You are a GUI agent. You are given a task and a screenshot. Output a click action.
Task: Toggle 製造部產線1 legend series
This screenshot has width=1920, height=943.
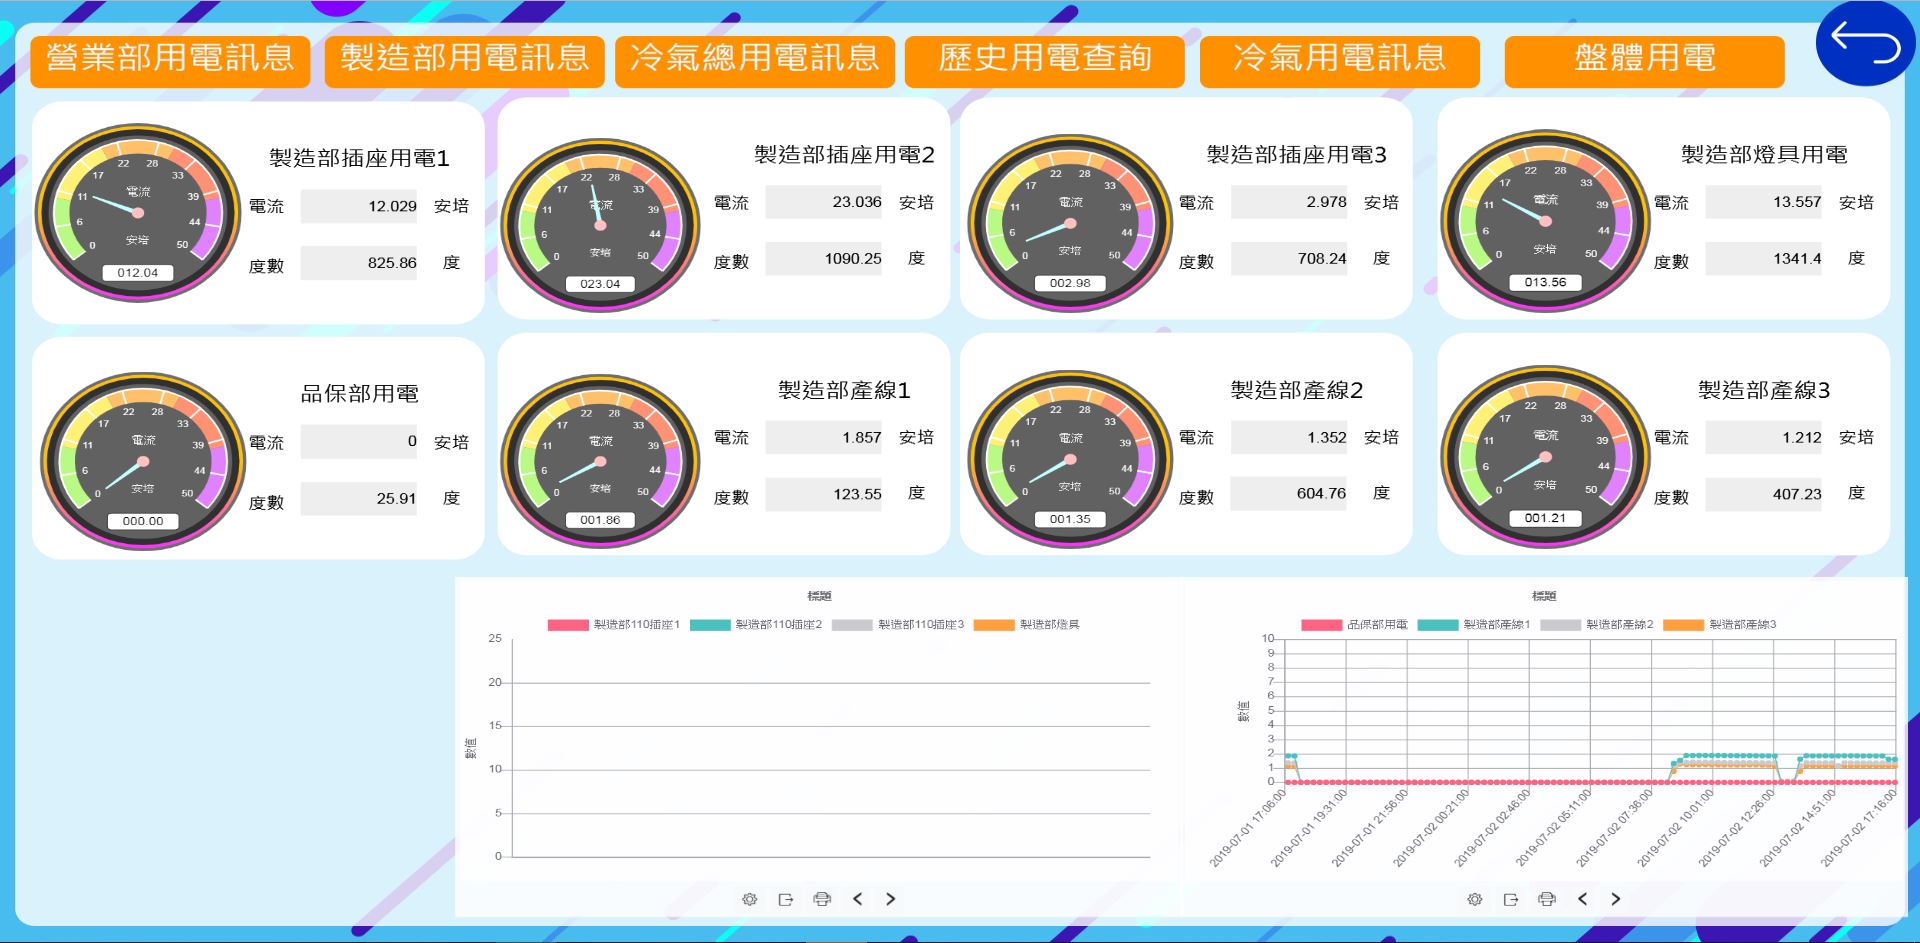click(x=1474, y=624)
